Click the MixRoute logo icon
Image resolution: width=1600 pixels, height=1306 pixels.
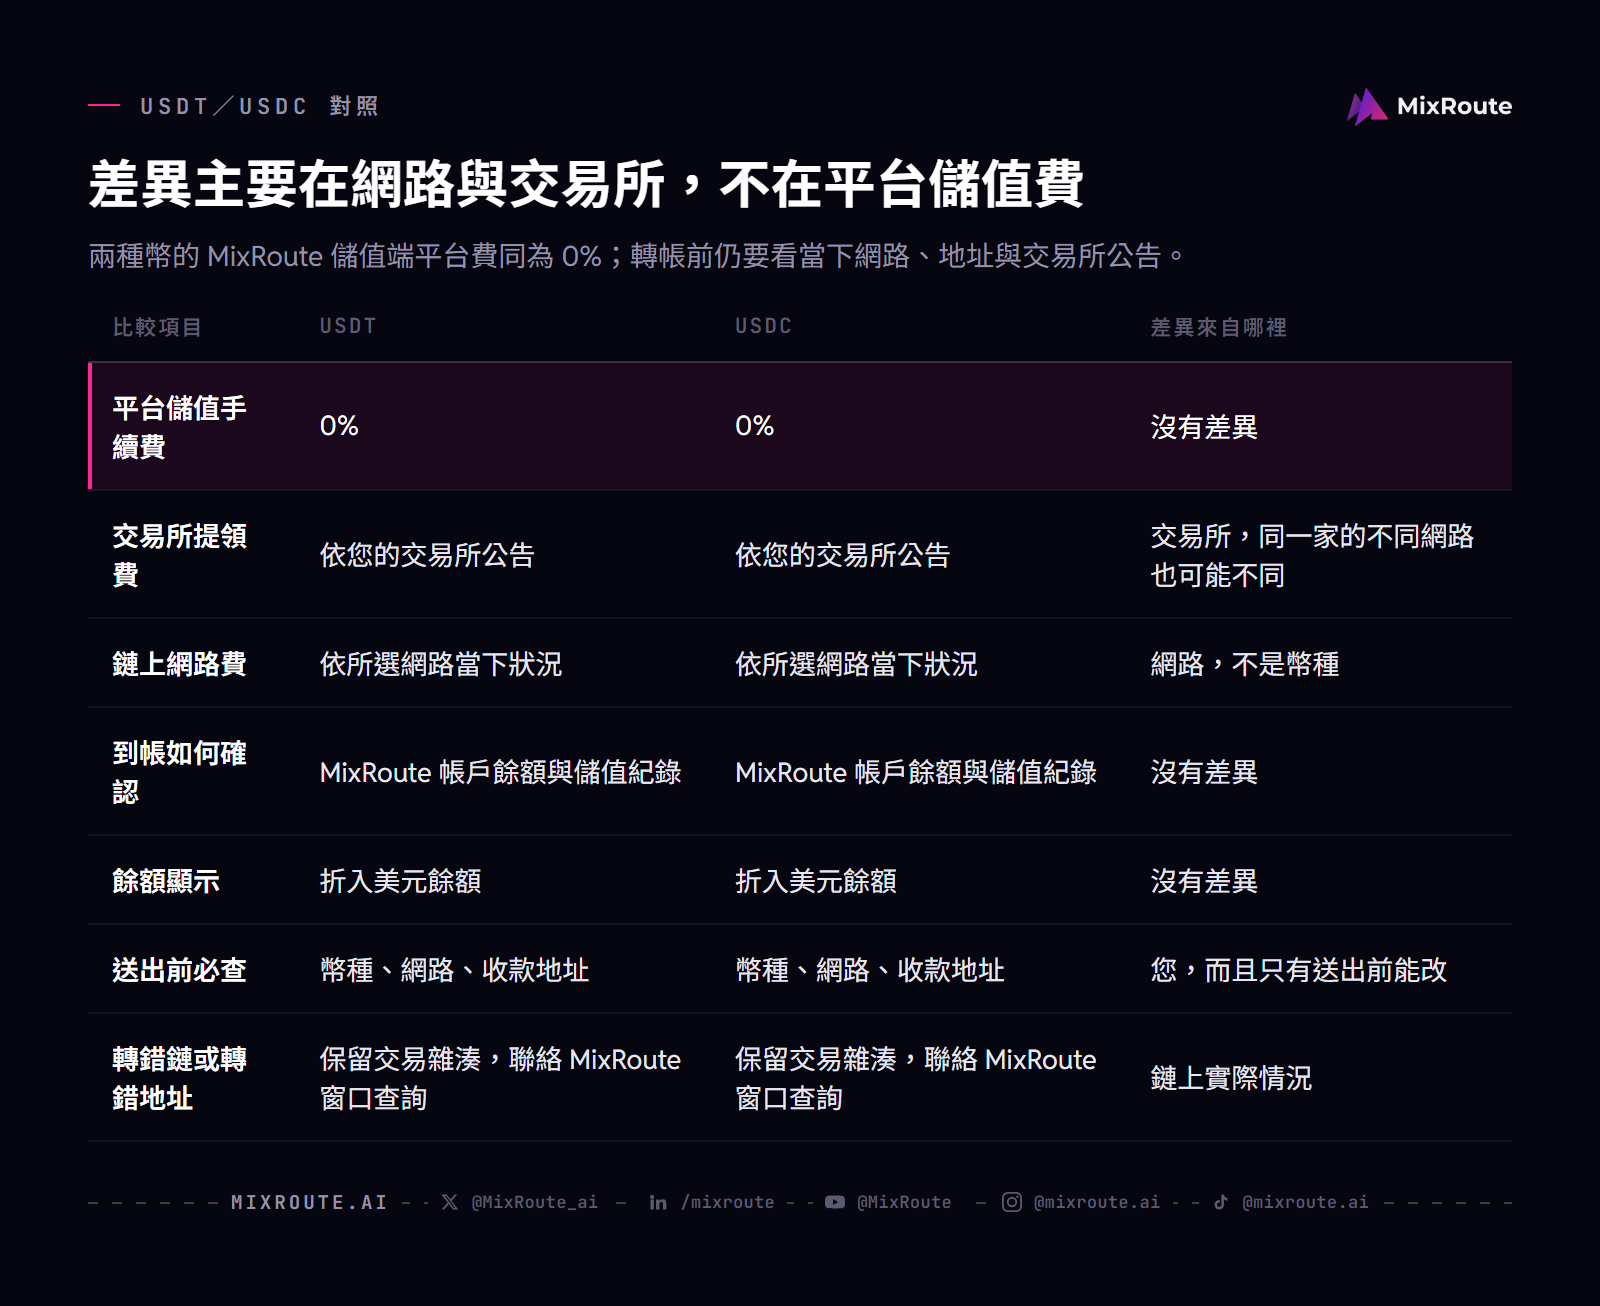tap(1367, 107)
